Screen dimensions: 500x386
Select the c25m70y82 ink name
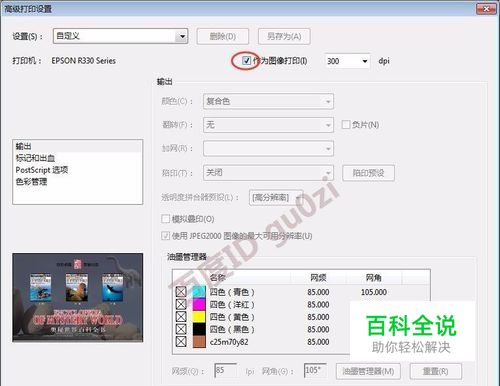point(229,342)
